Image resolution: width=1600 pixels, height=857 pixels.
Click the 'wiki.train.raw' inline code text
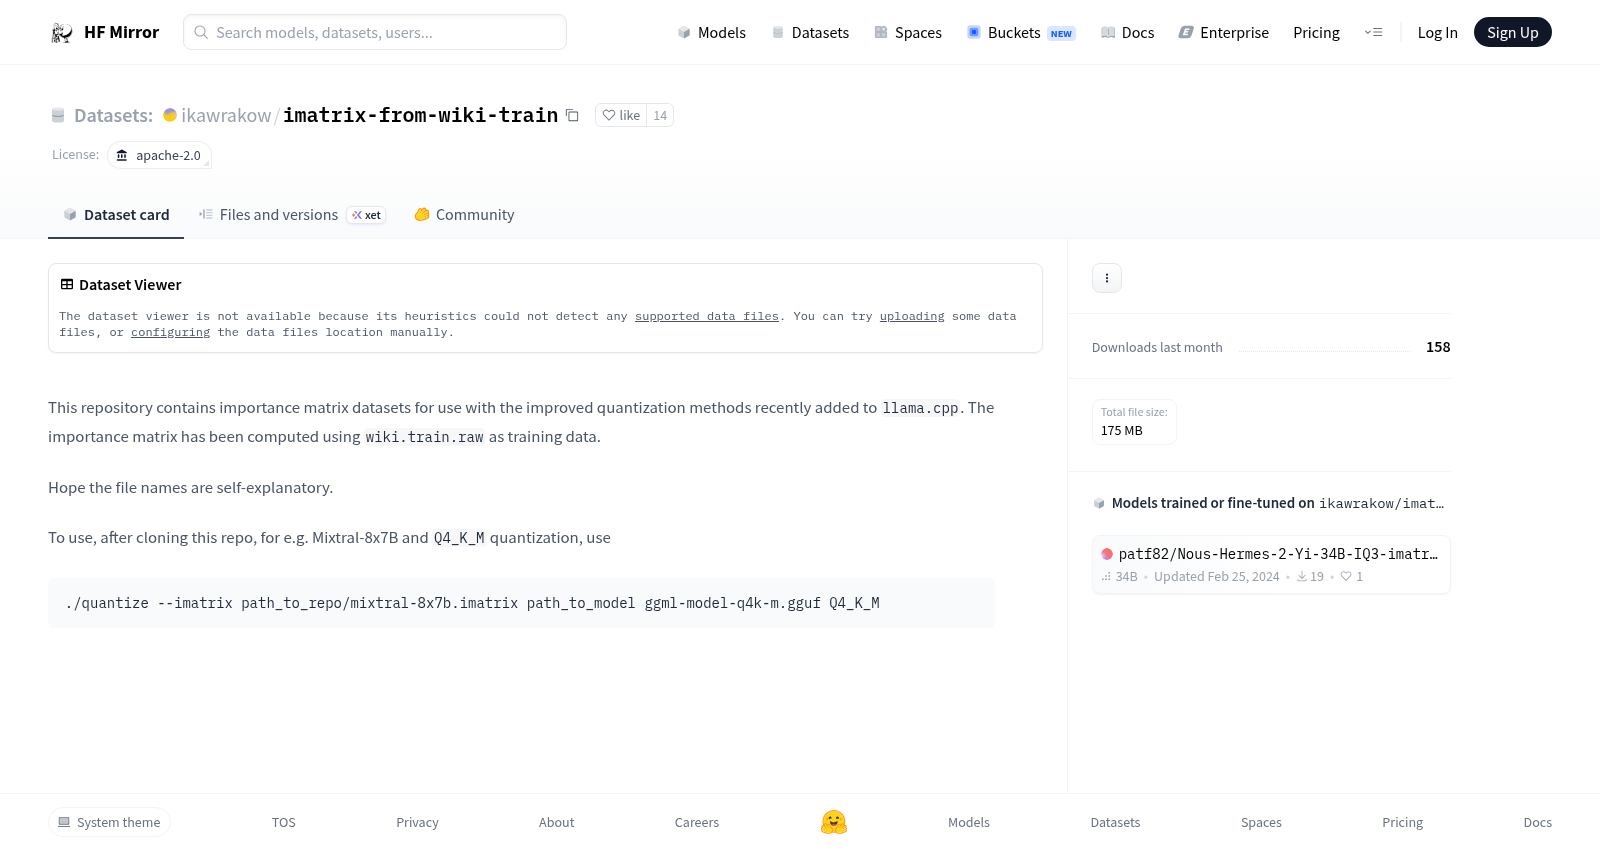tap(424, 437)
